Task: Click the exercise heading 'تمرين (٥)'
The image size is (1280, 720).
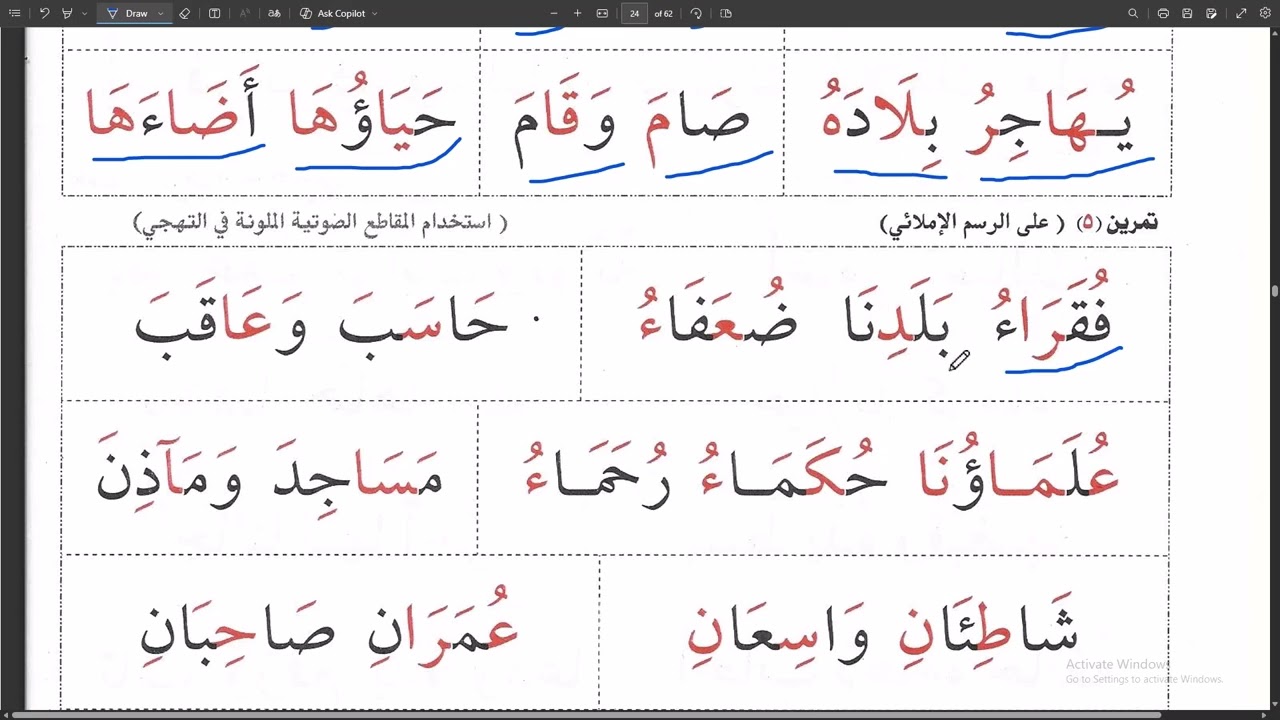Action: (x=1117, y=223)
